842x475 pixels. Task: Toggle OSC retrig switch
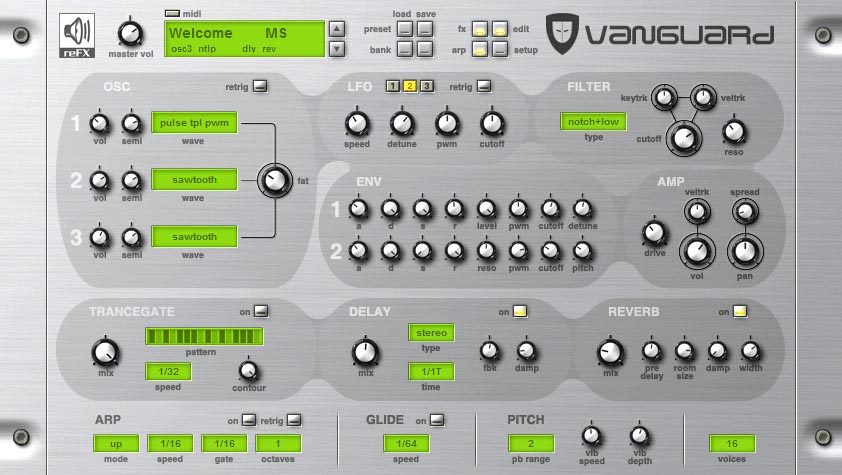pyautogui.click(x=260, y=86)
